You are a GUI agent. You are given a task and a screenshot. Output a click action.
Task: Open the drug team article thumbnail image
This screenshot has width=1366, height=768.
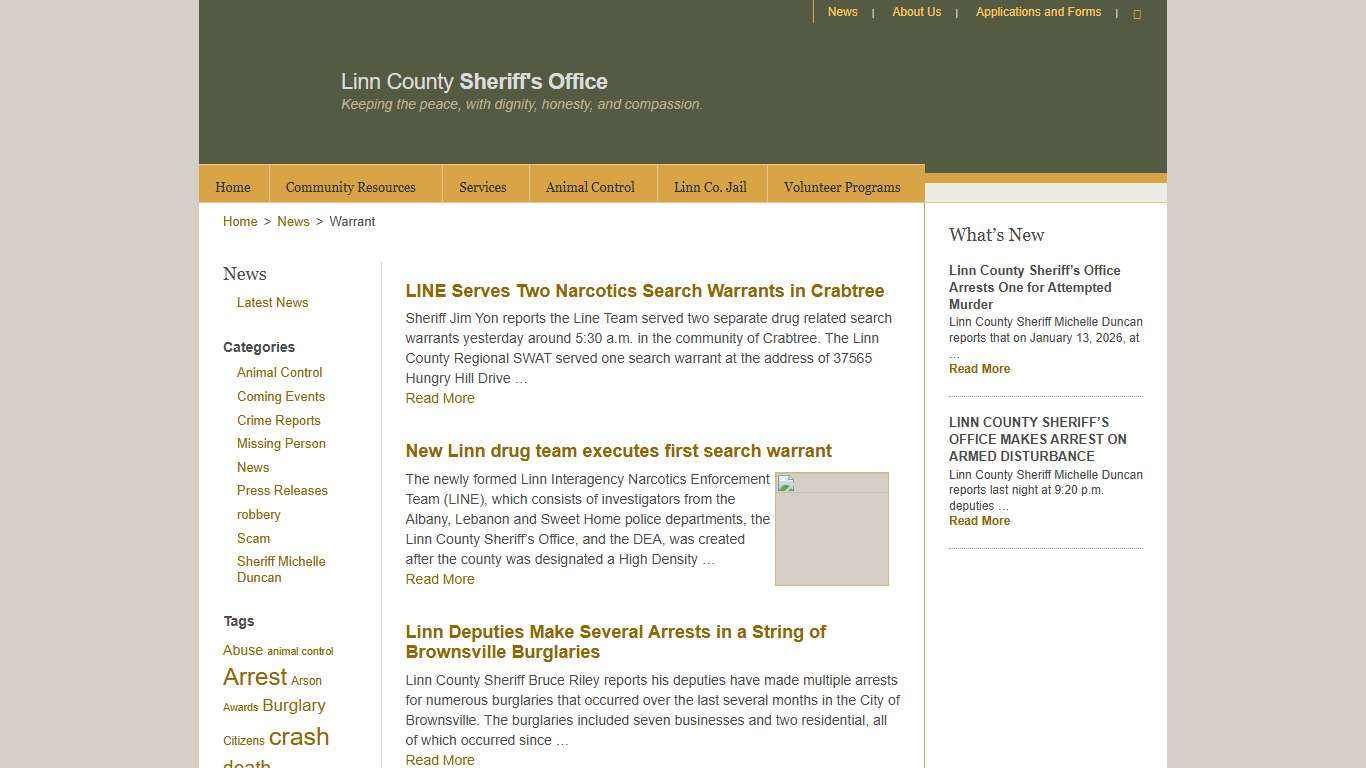pyautogui.click(x=831, y=528)
